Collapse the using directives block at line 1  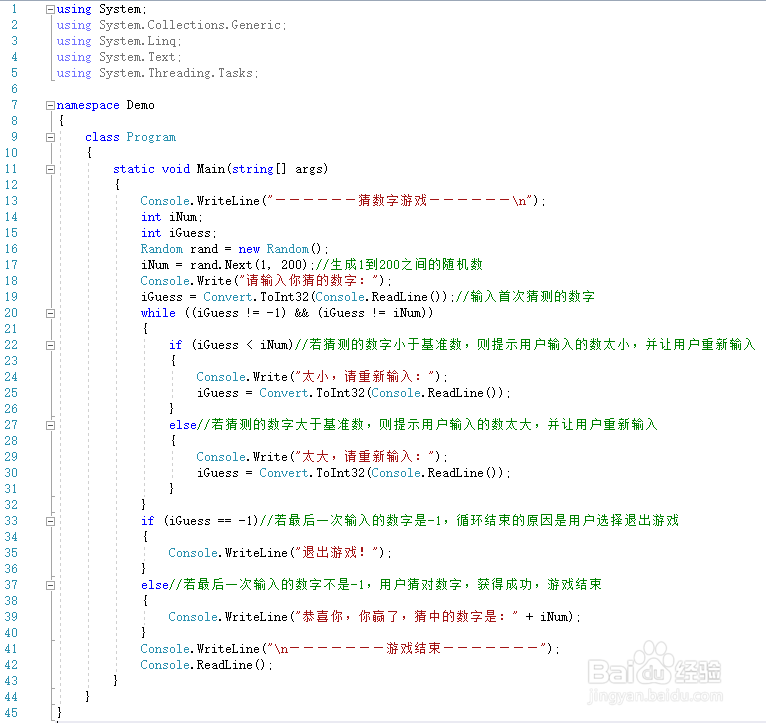(x=50, y=9)
